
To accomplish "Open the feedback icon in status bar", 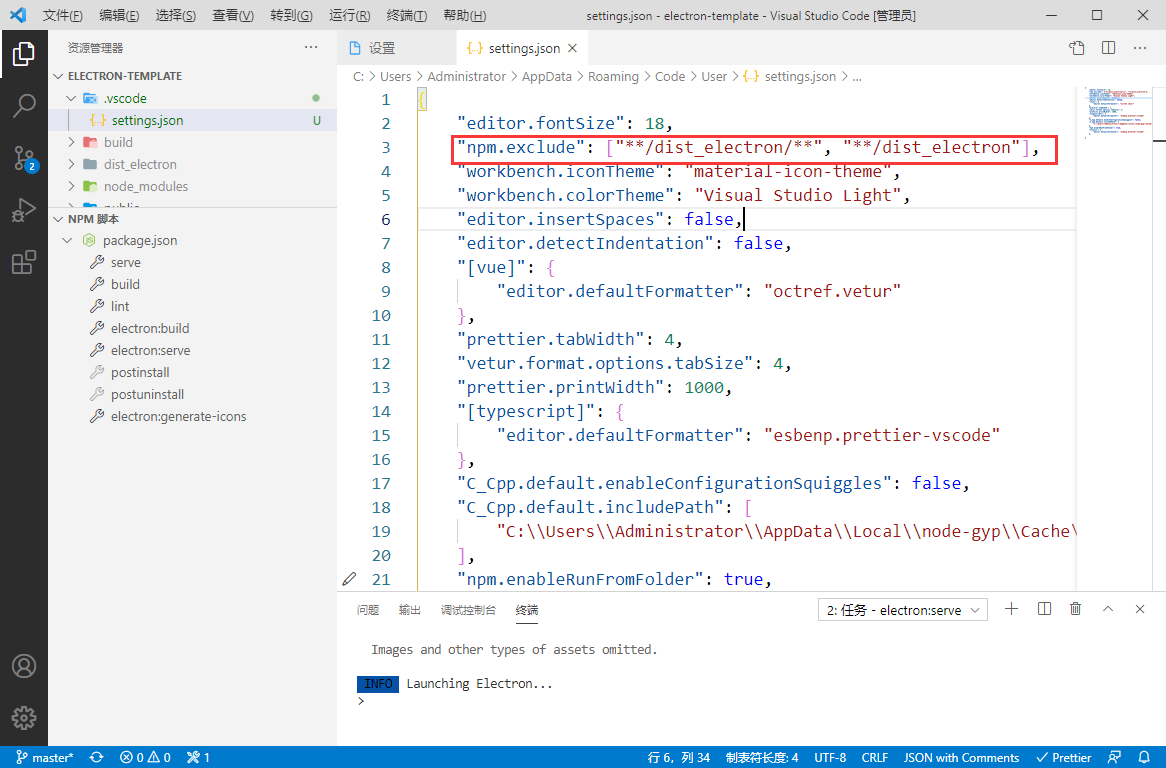I will [x=1114, y=758].
